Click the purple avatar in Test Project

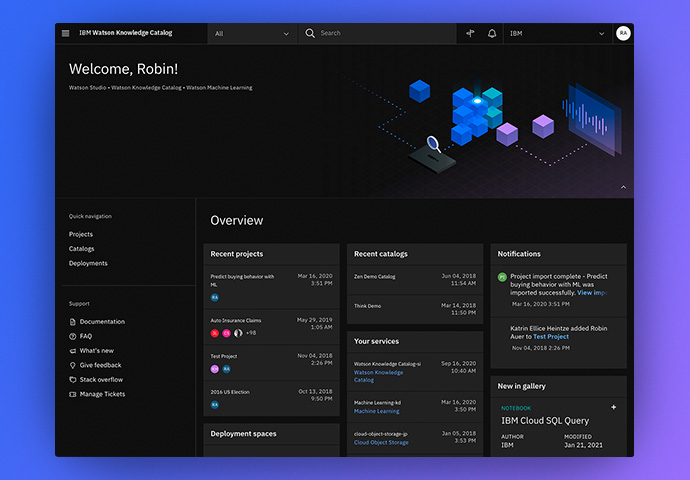215,369
